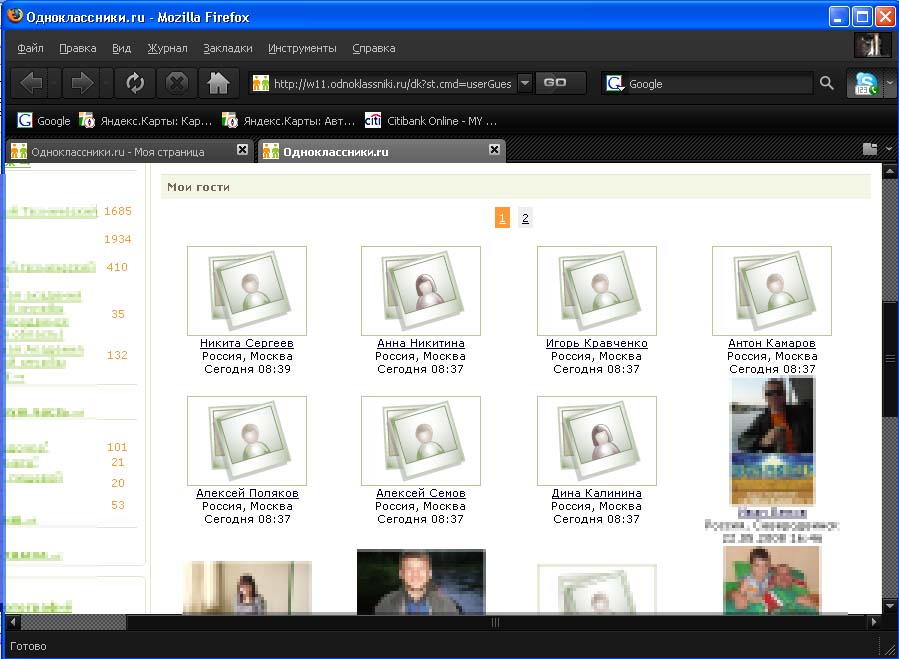Open Никита Сергеев's profile link
This screenshot has width=899, height=659.
coord(246,343)
